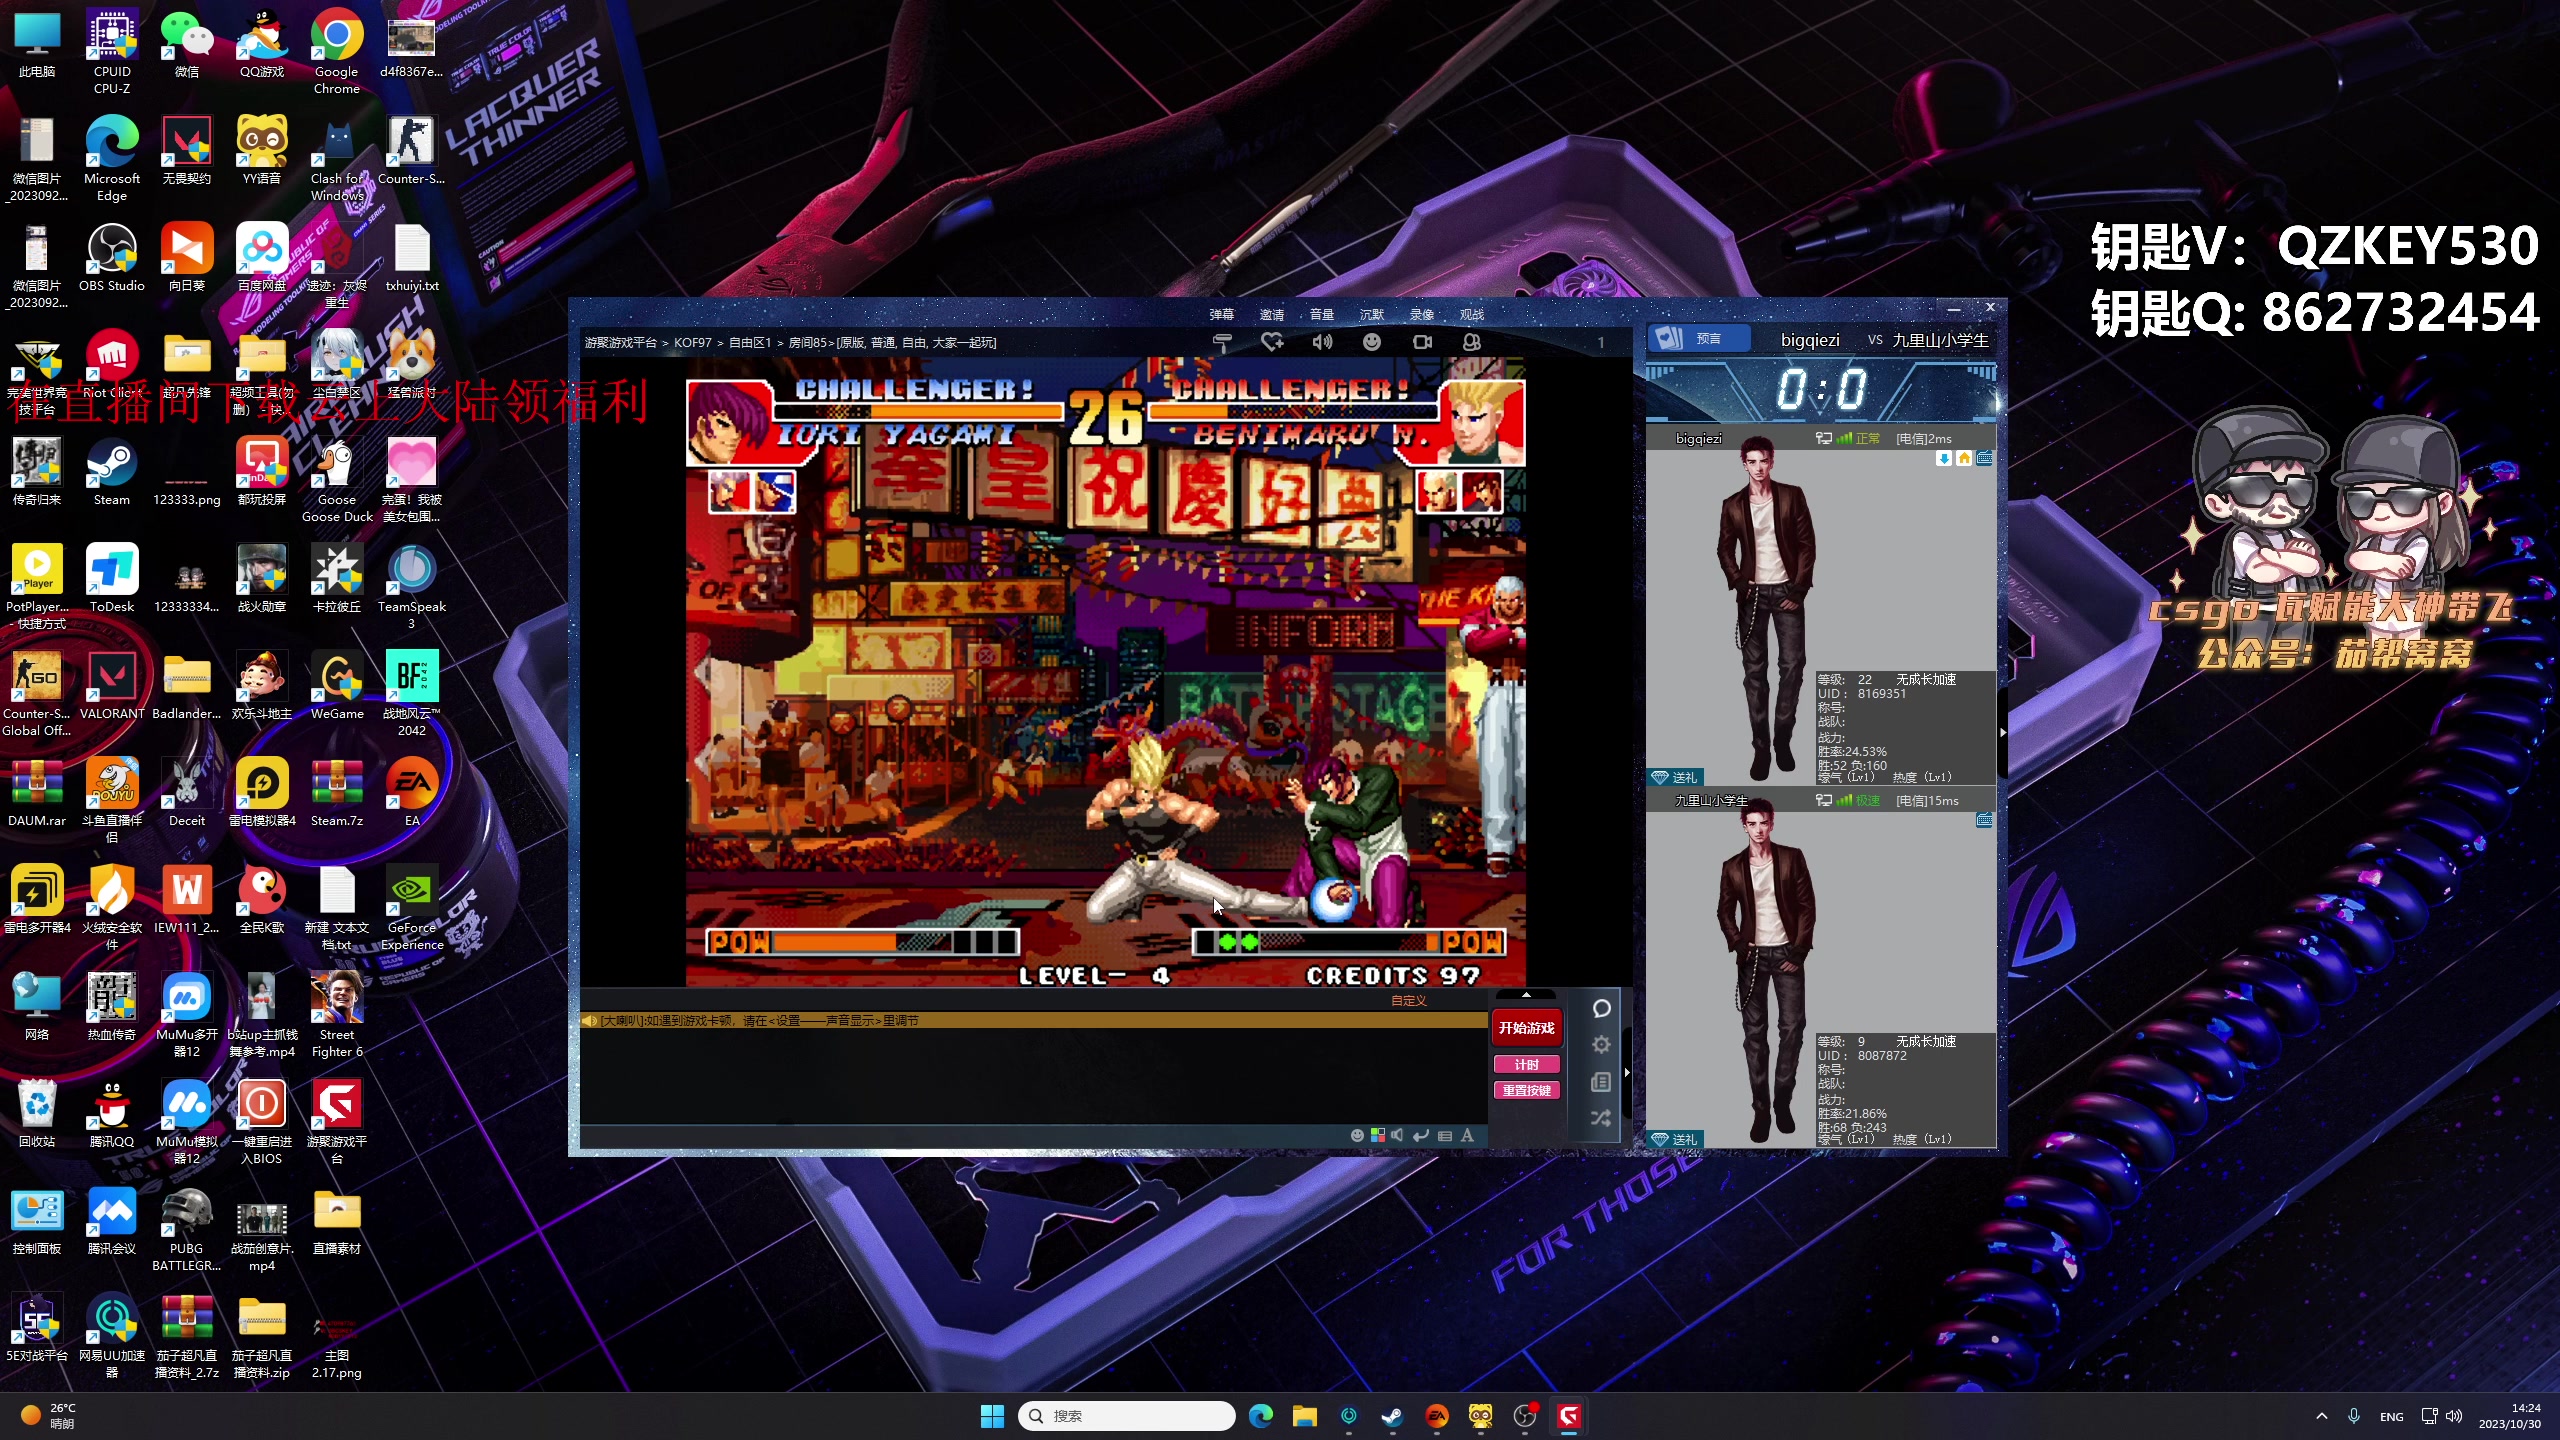This screenshot has width=2560, height=1440.
Task: Open WeGame desktop shortcut
Action: pyautogui.click(x=336, y=687)
